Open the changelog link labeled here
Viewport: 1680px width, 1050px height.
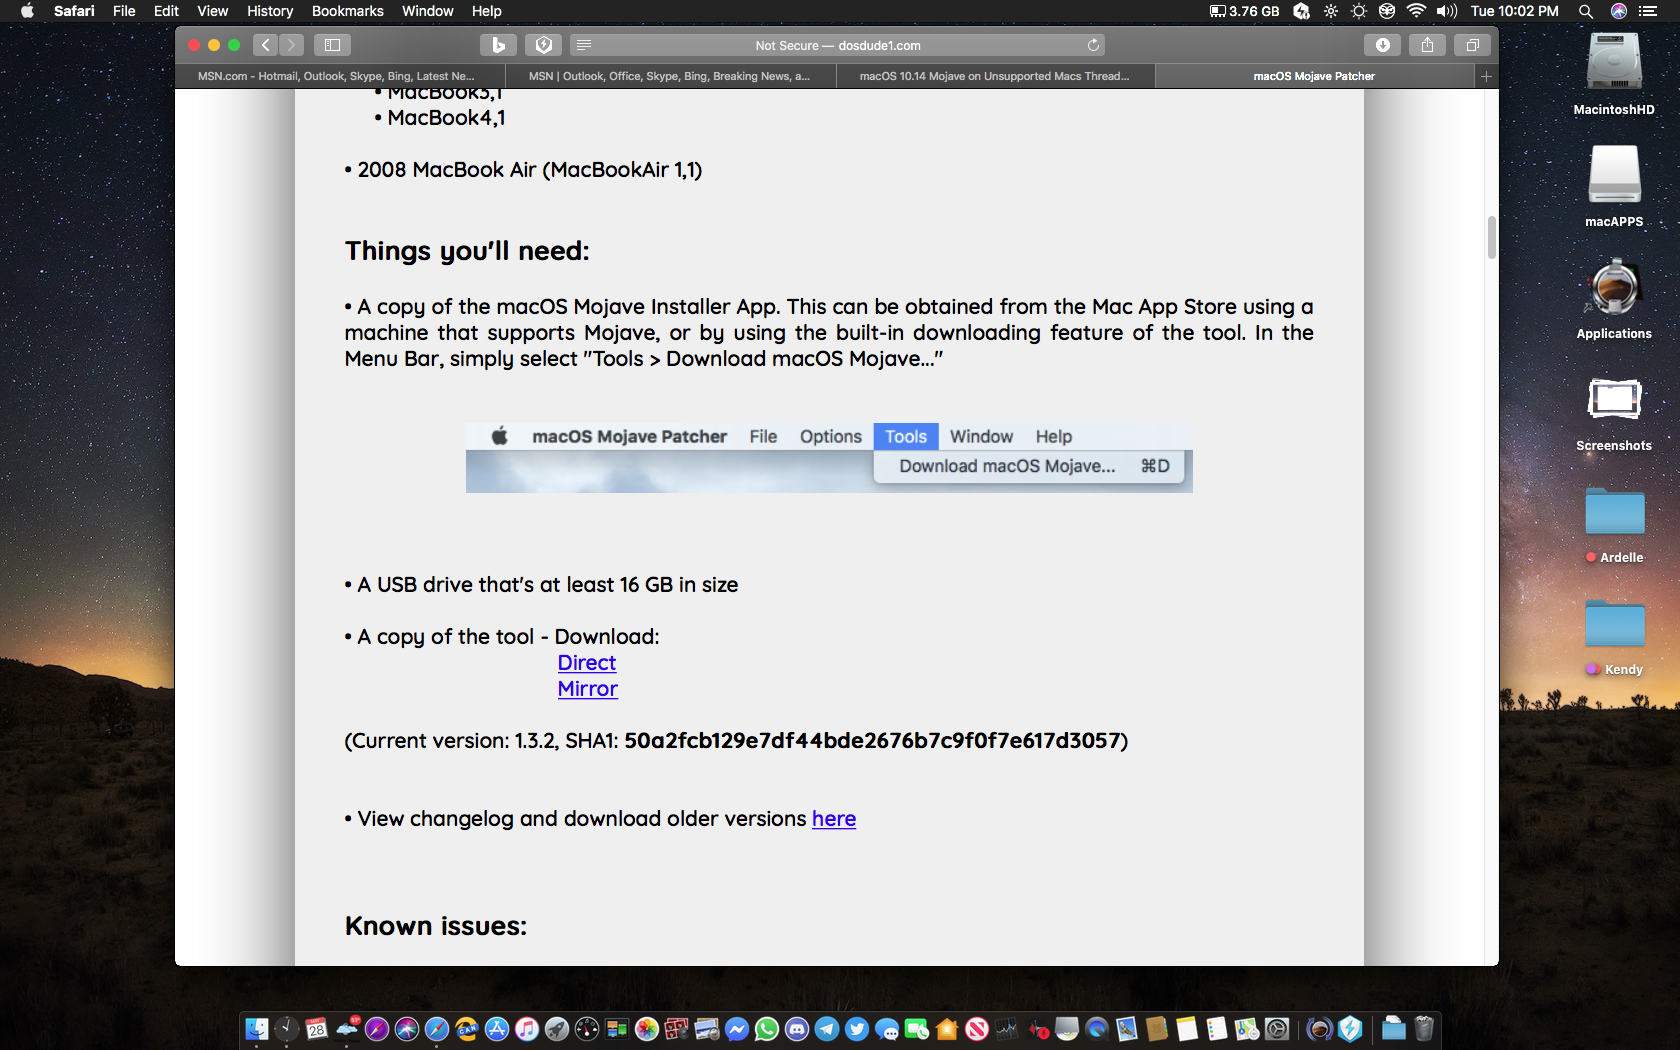click(834, 819)
